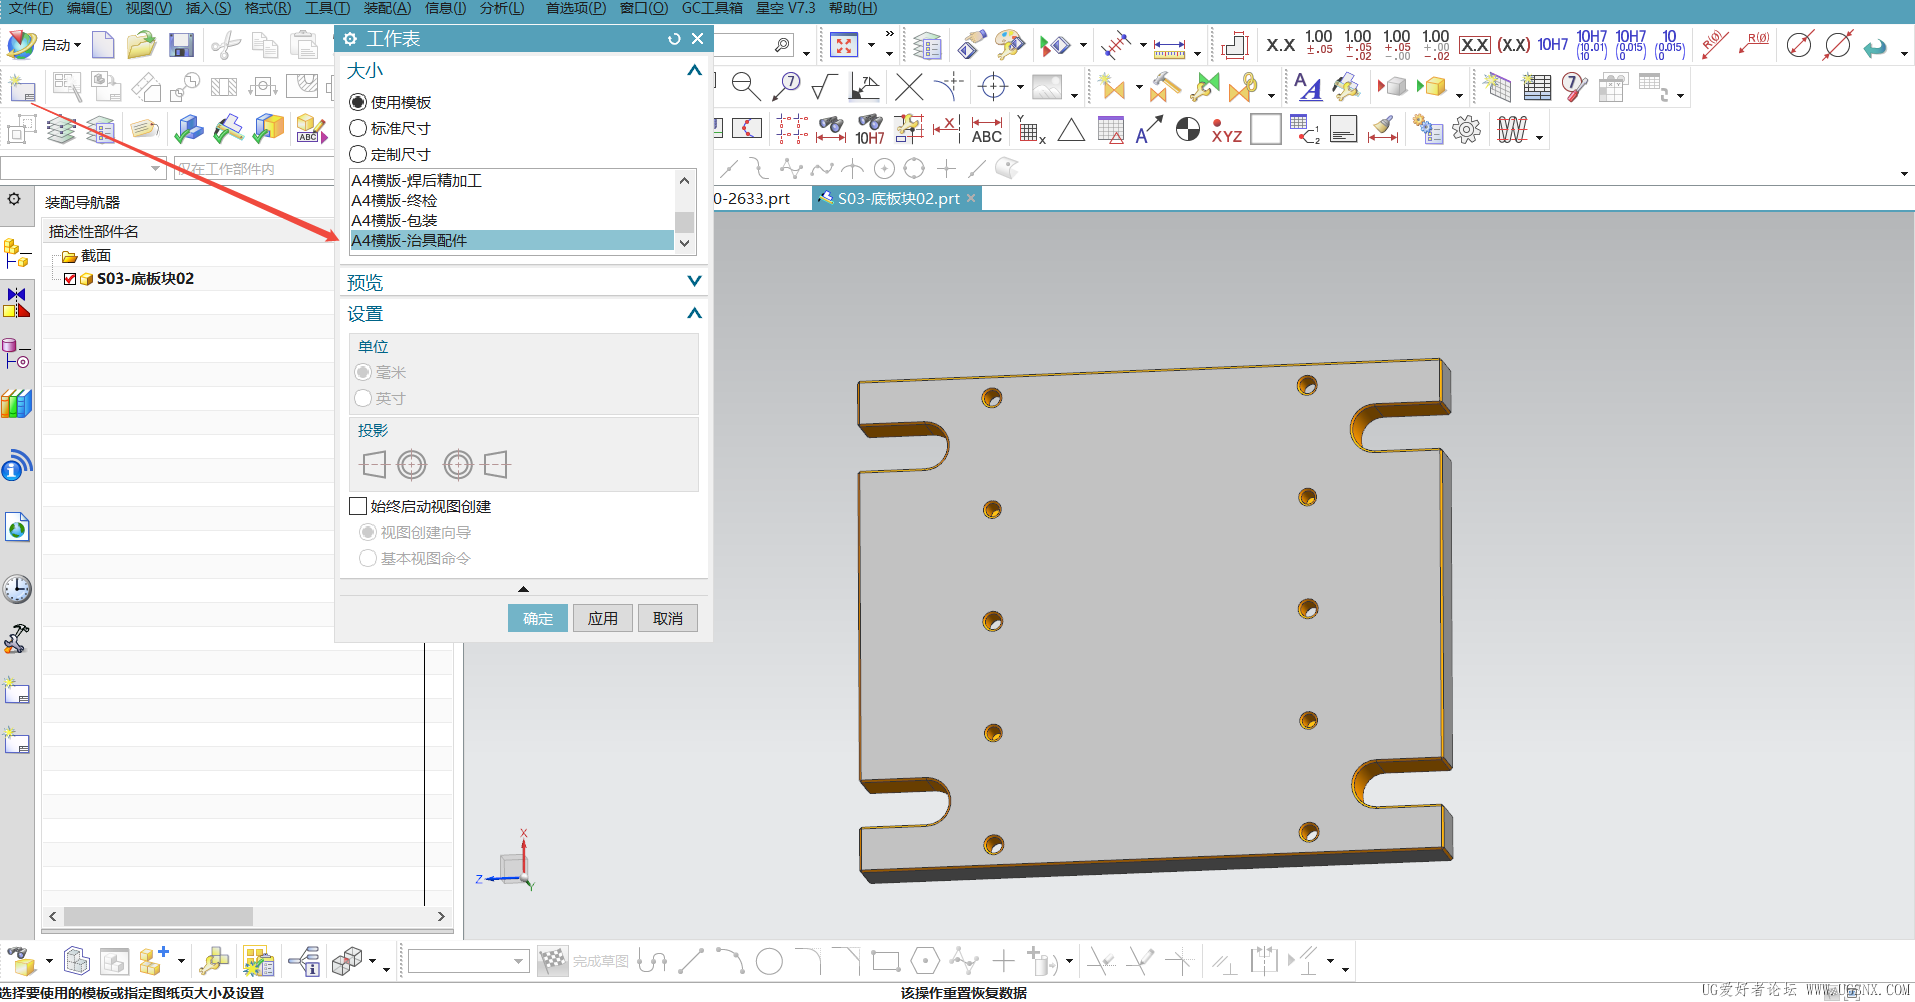Select the 使用模板 radio option

point(358,102)
